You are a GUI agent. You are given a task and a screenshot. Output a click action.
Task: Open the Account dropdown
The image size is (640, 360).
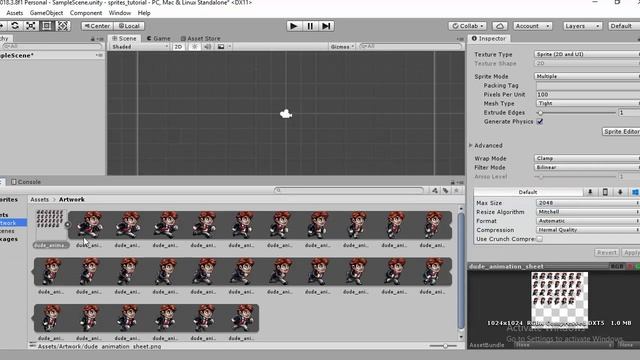[532, 26]
